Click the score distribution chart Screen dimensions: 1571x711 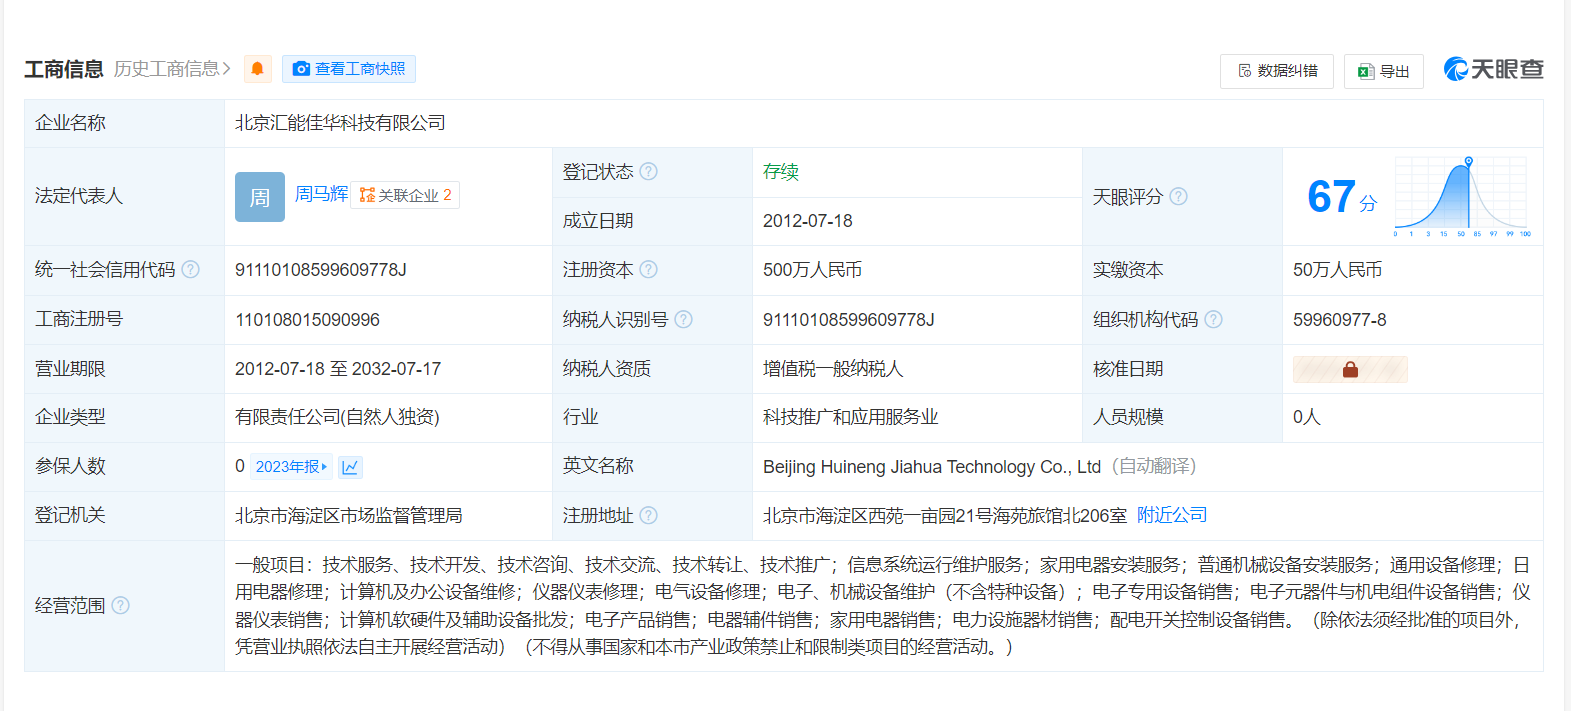pyautogui.click(x=1463, y=196)
